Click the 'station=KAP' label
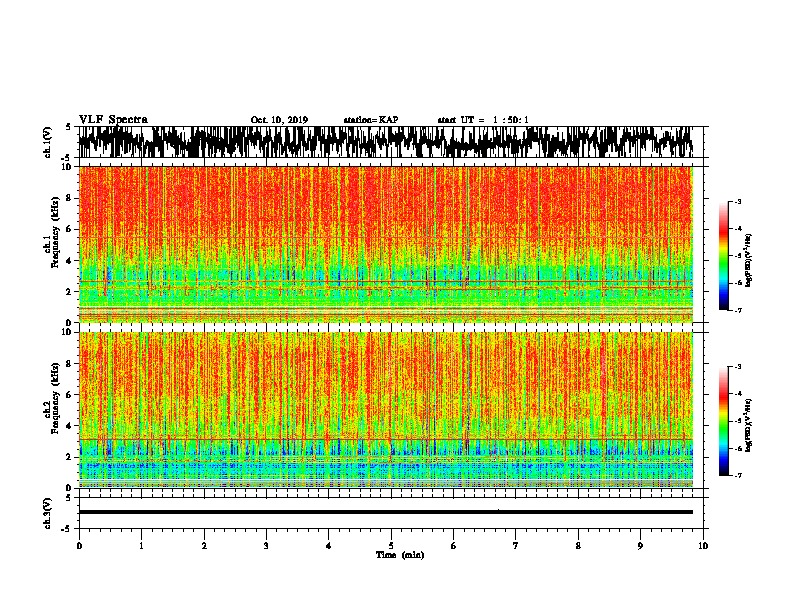Screen dimensions: 792x612 (x=371, y=120)
